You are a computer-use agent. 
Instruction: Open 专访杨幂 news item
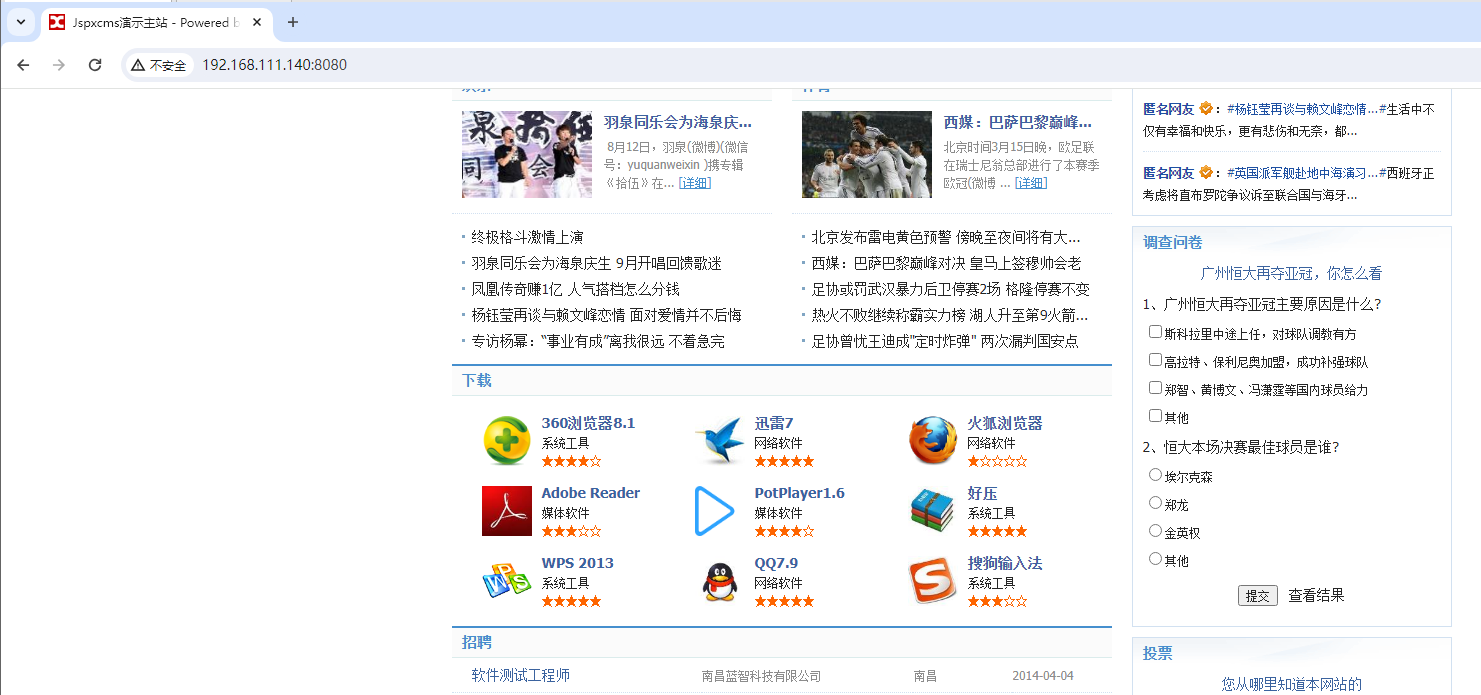click(598, 341)
